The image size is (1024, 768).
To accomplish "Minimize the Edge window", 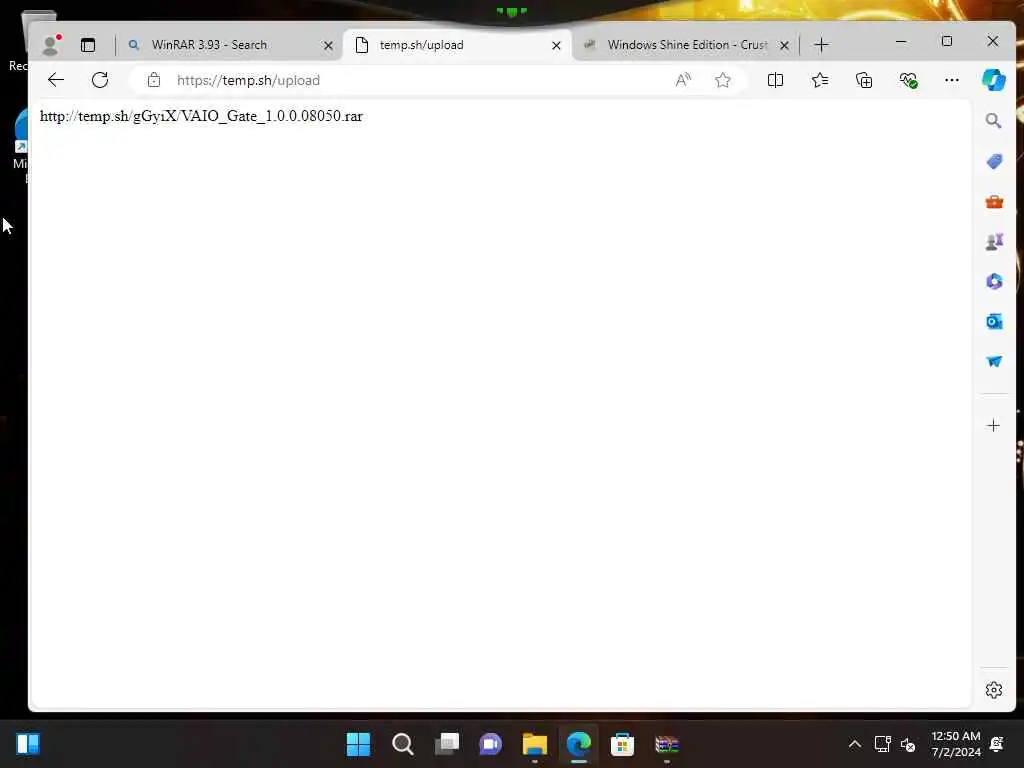I will (x=901, y=41).
